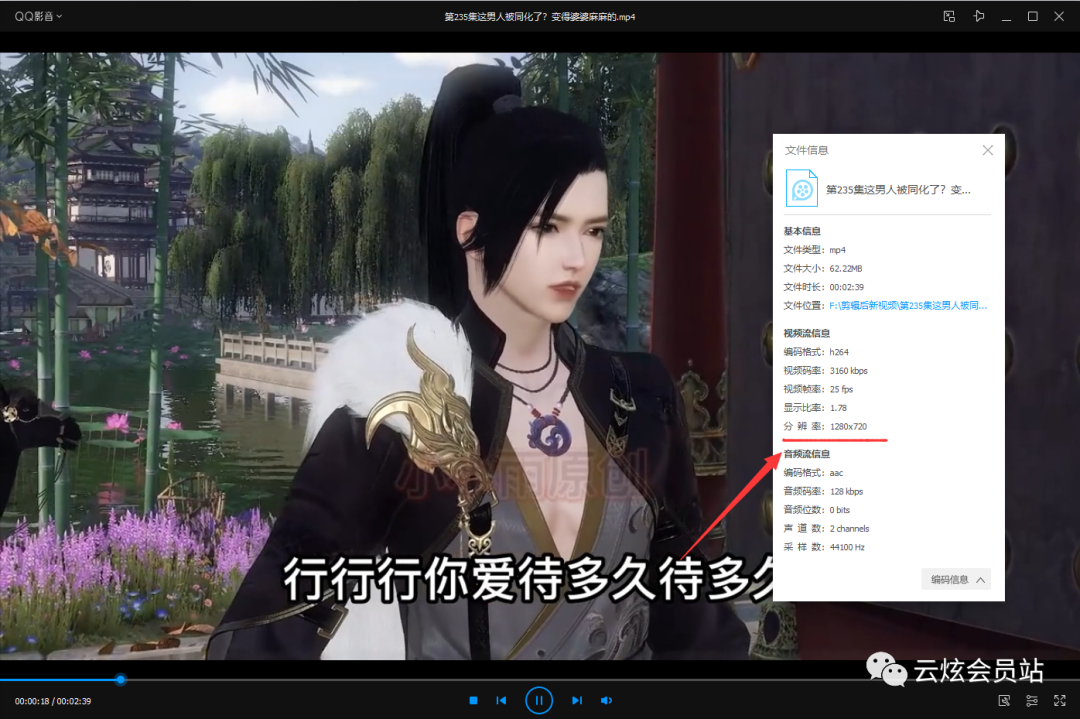Select the 编码格式: aac row
1080x719 pixels.
coord(813,473)
